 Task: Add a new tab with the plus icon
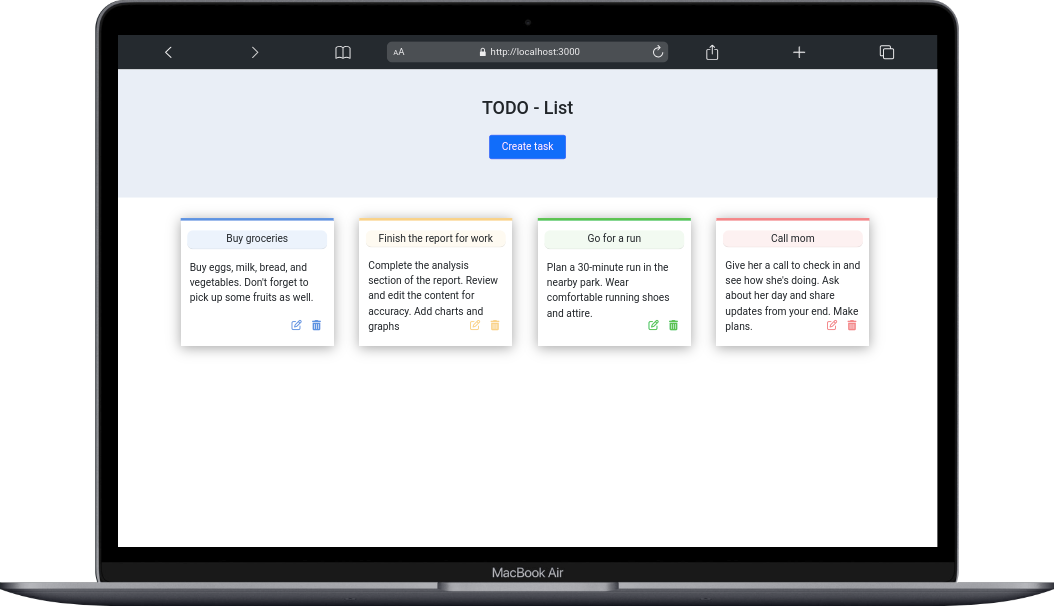[x=799, y=52]
